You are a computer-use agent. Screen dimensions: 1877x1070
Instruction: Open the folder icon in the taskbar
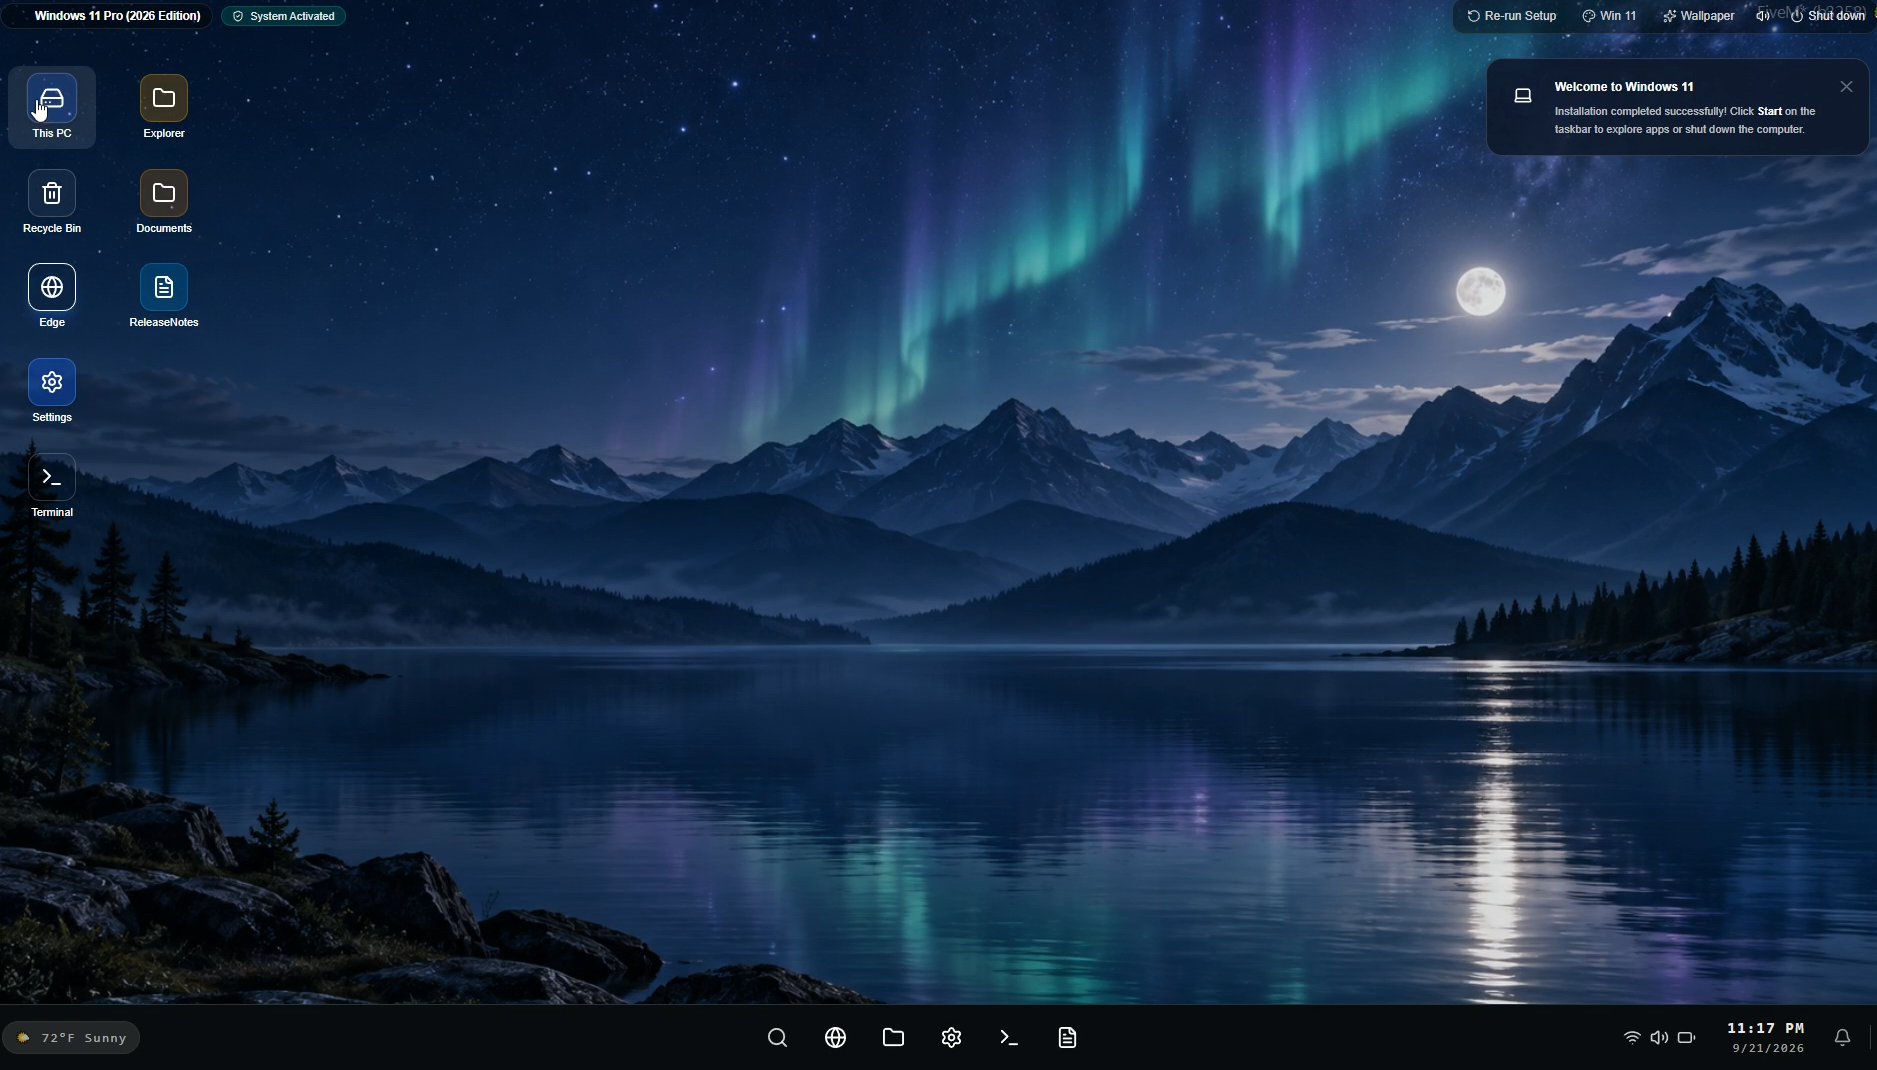pyautogui.click(x=894, y=1038)
